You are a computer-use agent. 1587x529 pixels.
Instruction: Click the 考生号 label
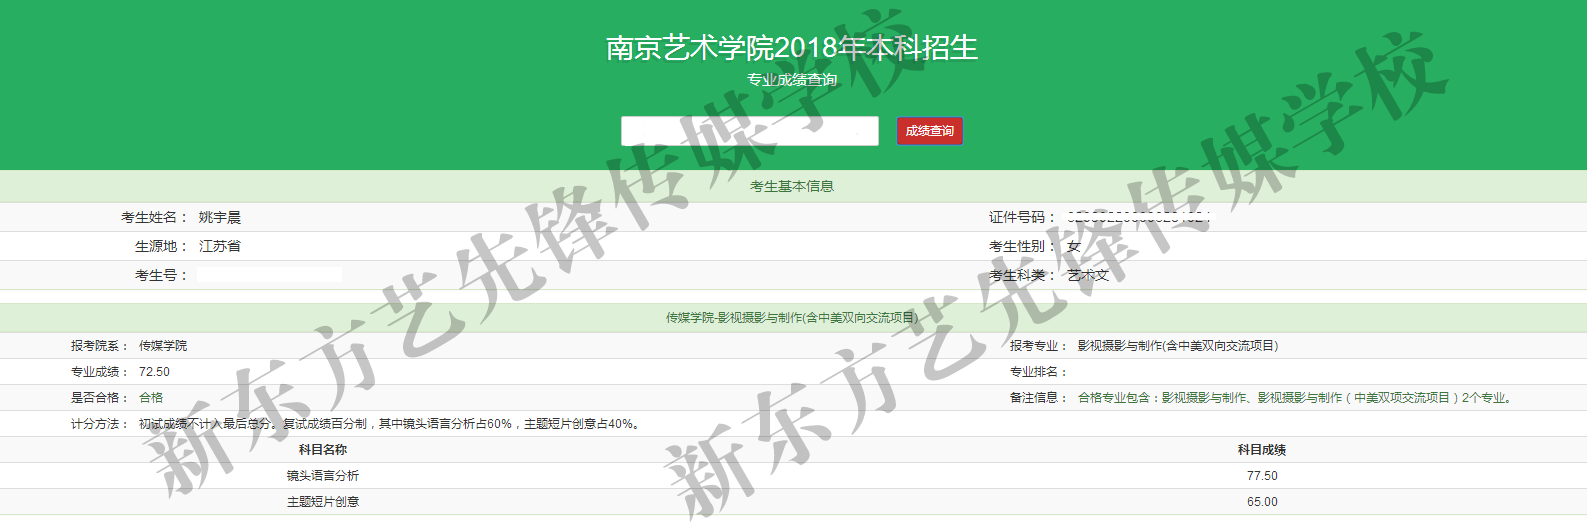(161, 275)
